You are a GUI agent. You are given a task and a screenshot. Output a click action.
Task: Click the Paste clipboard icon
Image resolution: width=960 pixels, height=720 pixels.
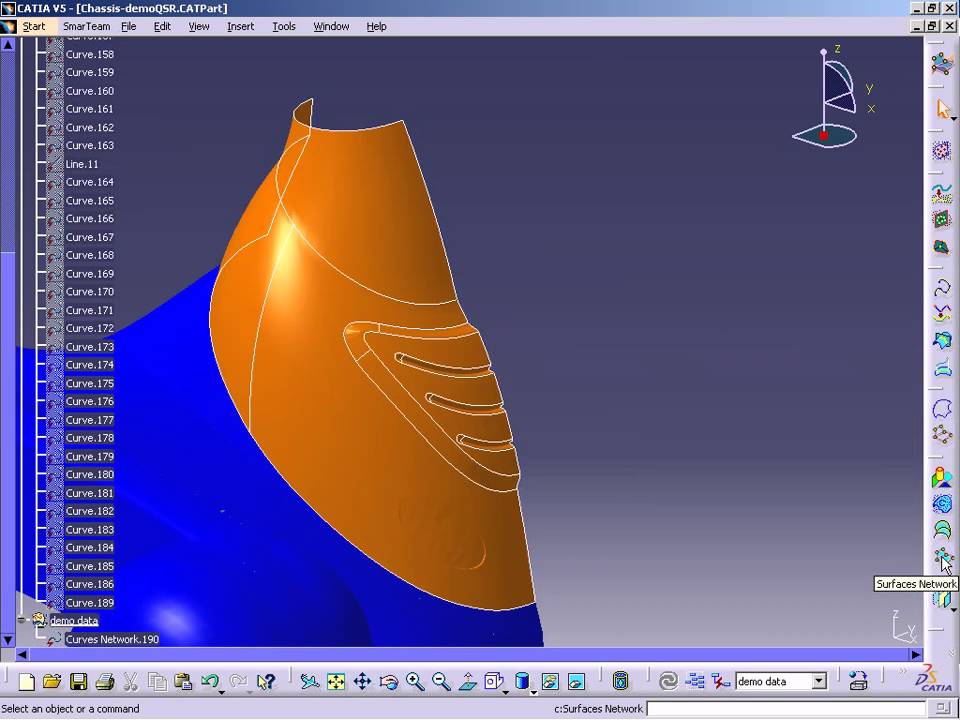(183, 681)
